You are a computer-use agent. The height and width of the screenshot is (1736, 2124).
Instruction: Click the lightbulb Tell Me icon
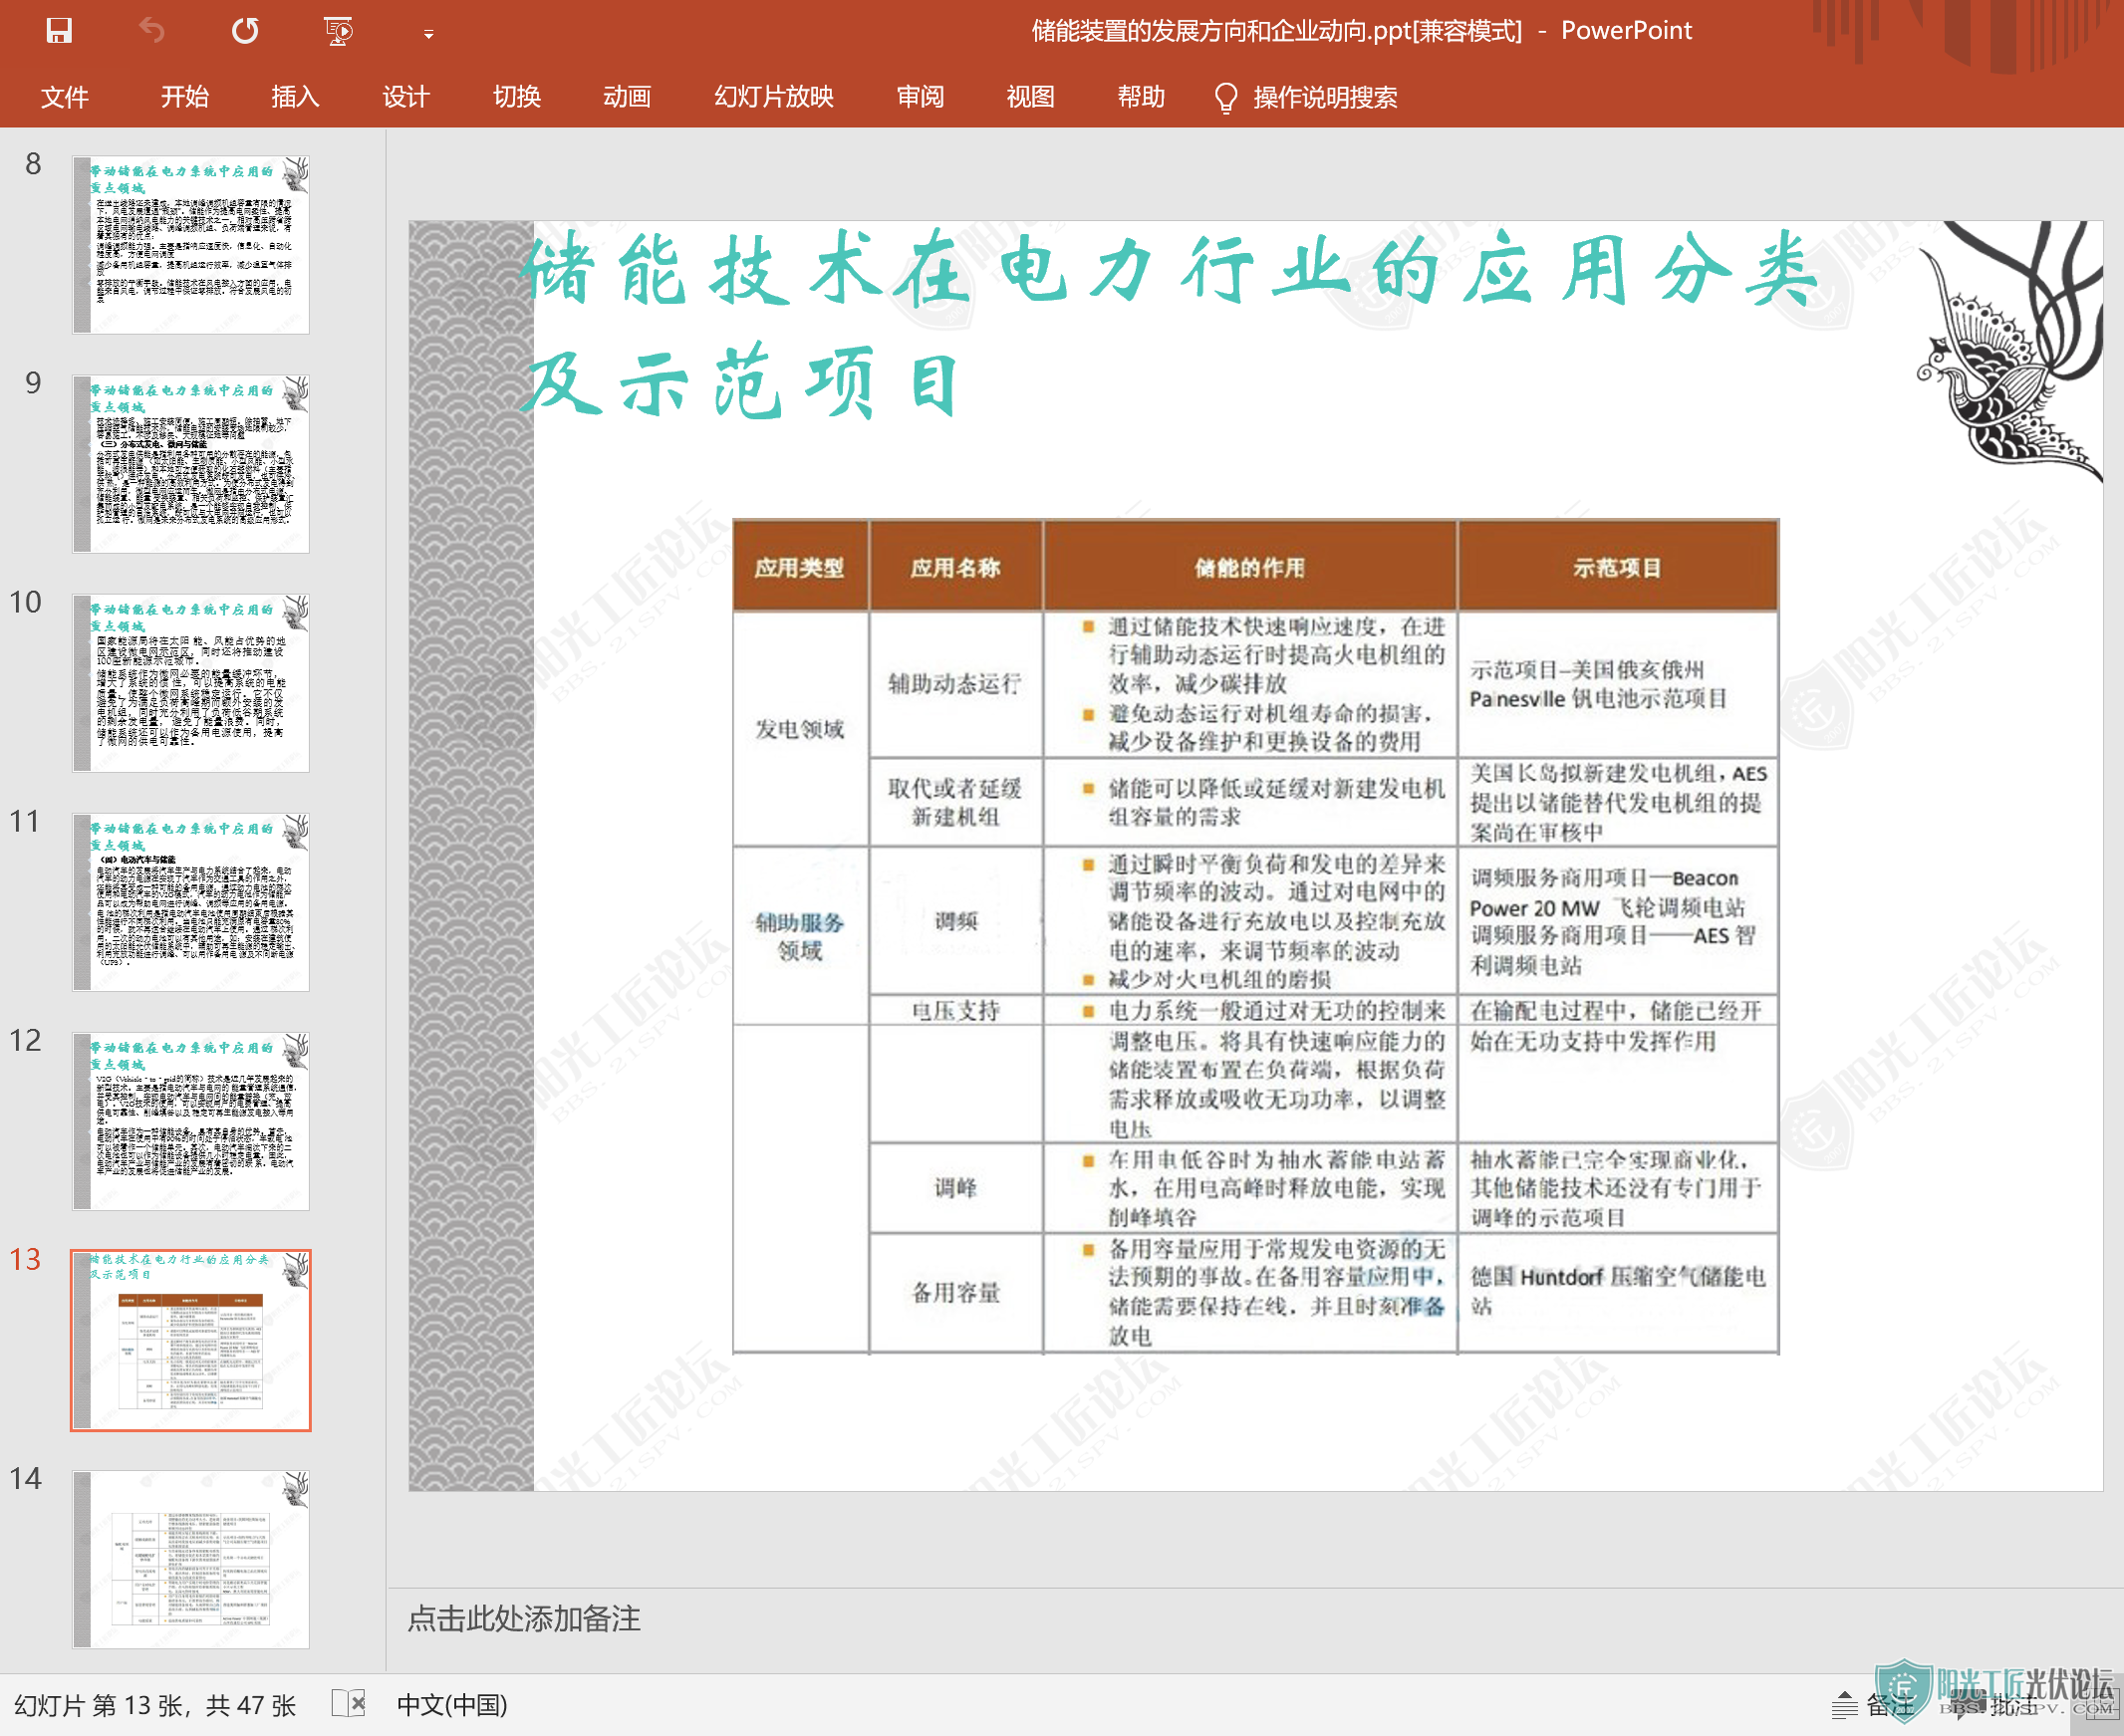(x=1225, y=98)
